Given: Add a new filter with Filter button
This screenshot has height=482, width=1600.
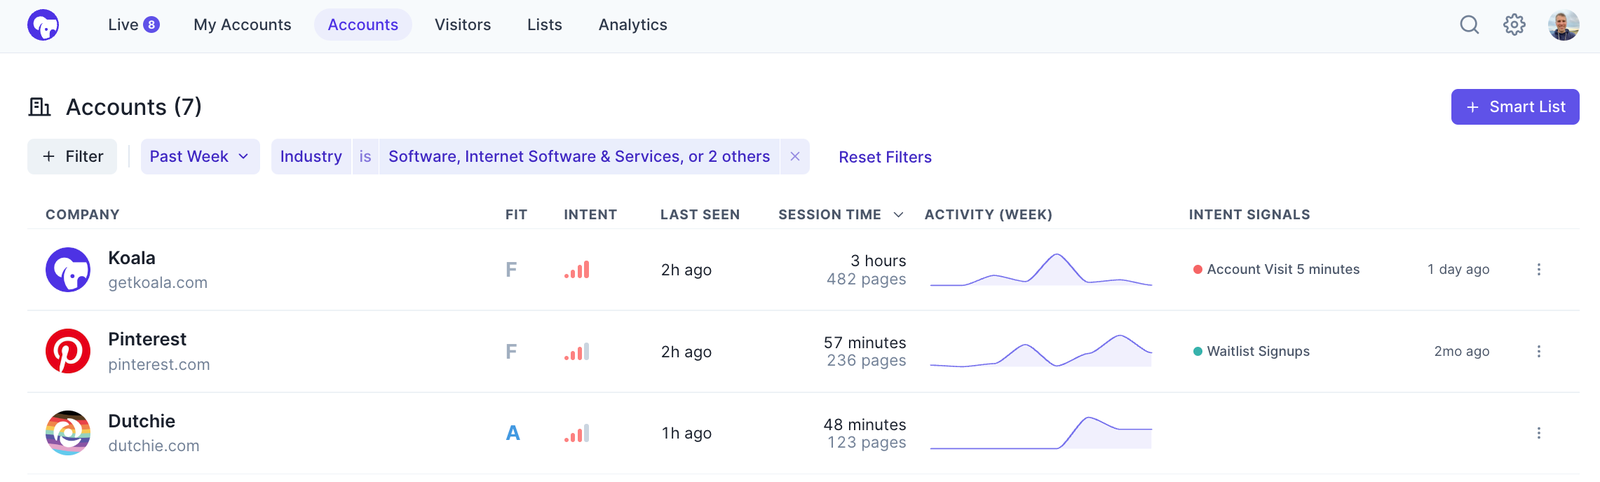Looking at the screenshot, I should pyautogui.click(x=72, y=157).
